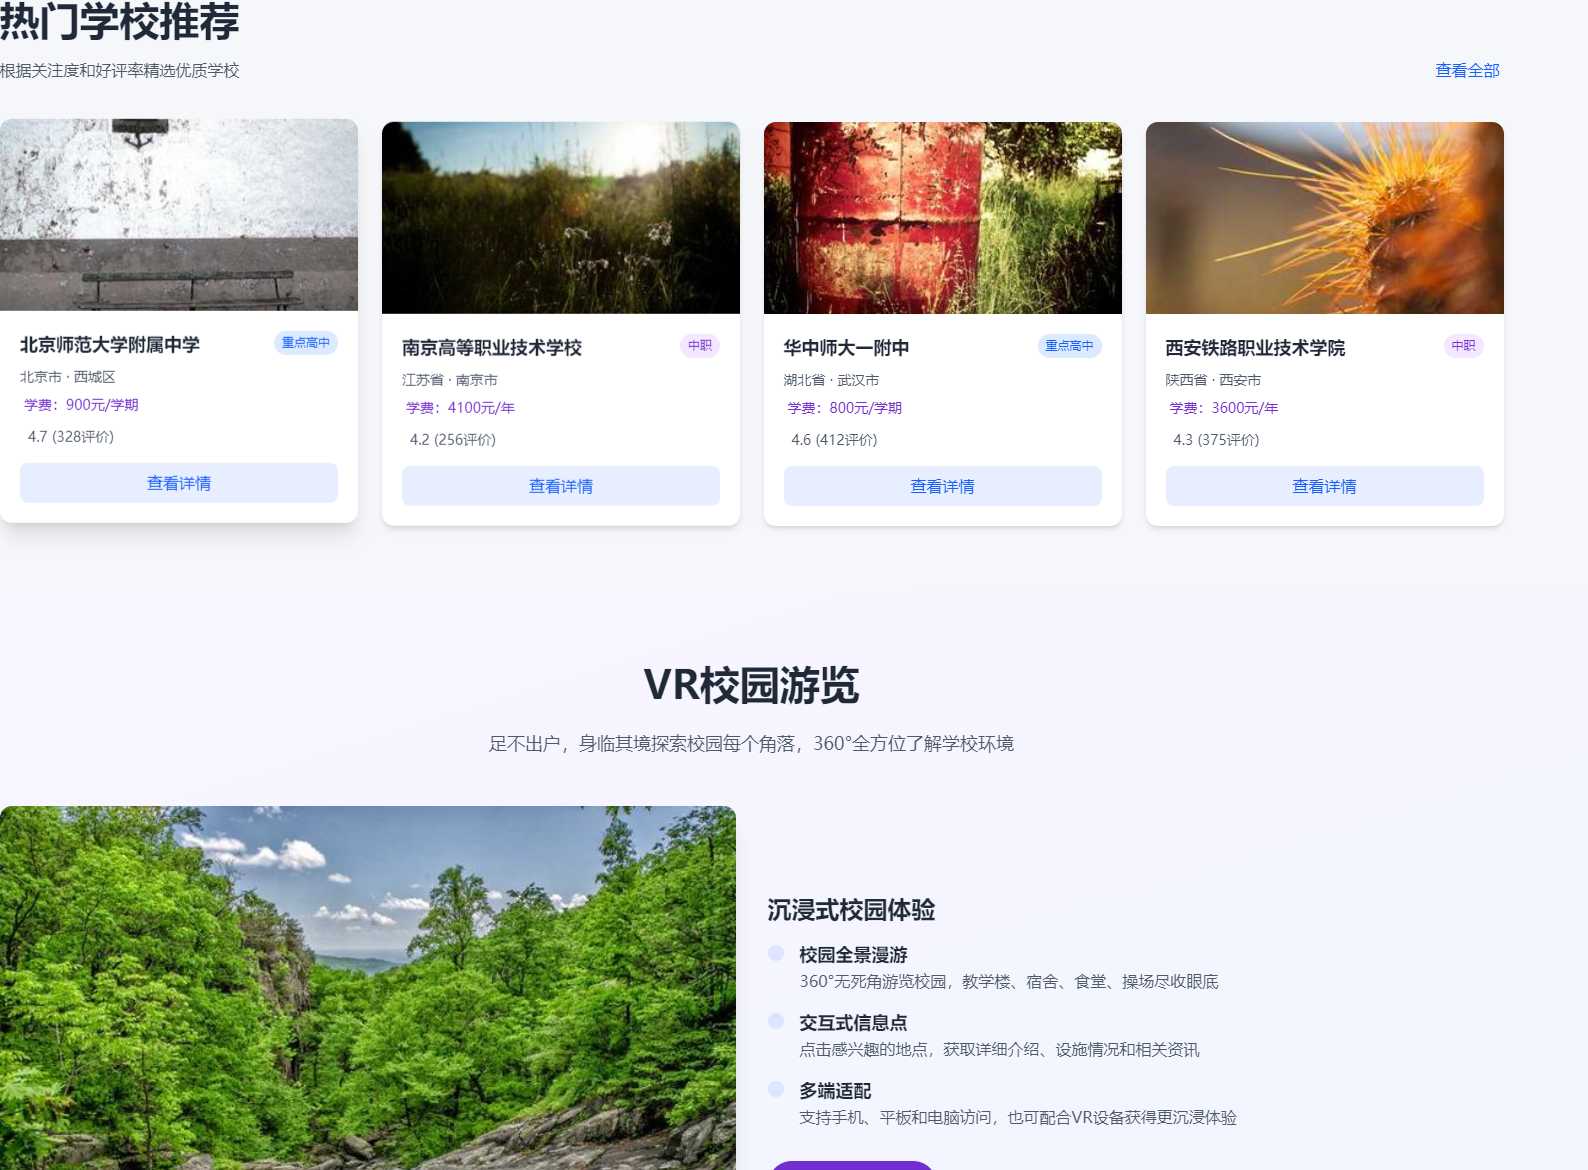Image resolution: width=1588 pixels, height=1170 pixels.
Task: Click the 华中师大一附中 school title
Action: pyautogui.click(x=846, y=347)
